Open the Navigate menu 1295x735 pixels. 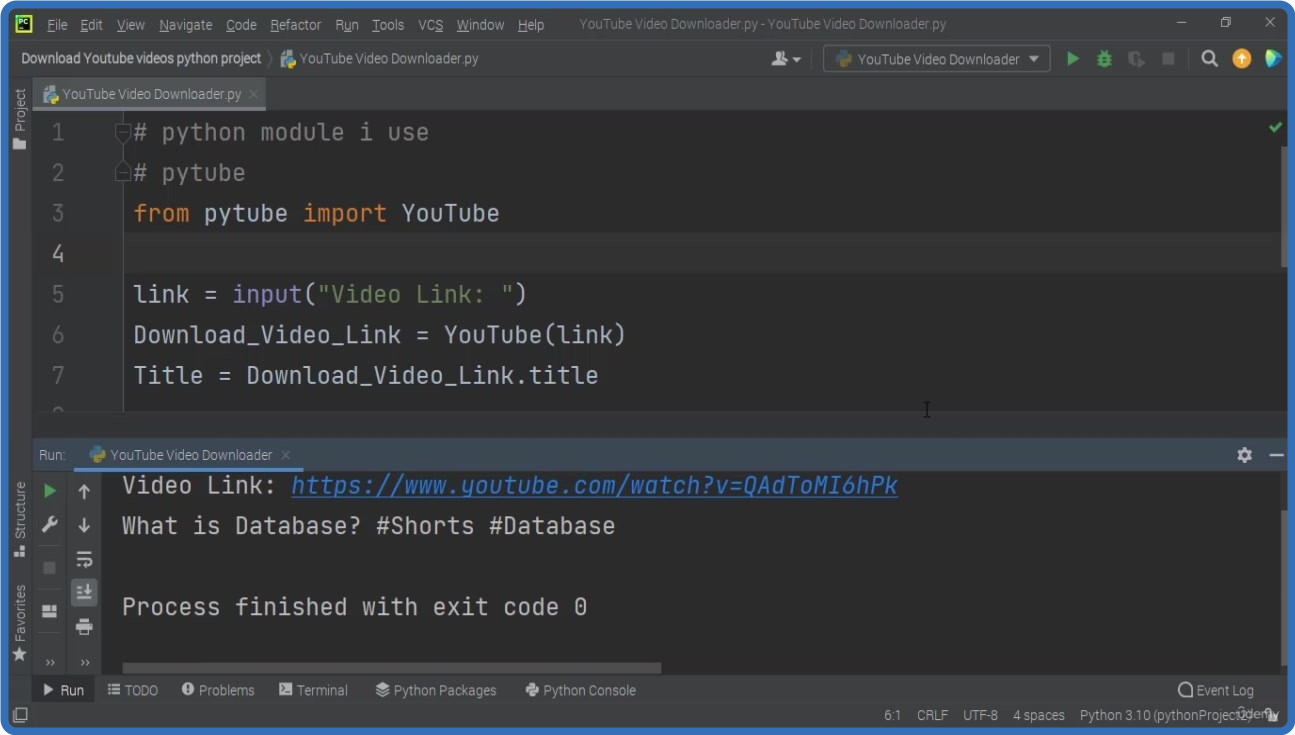coord(185,24)
